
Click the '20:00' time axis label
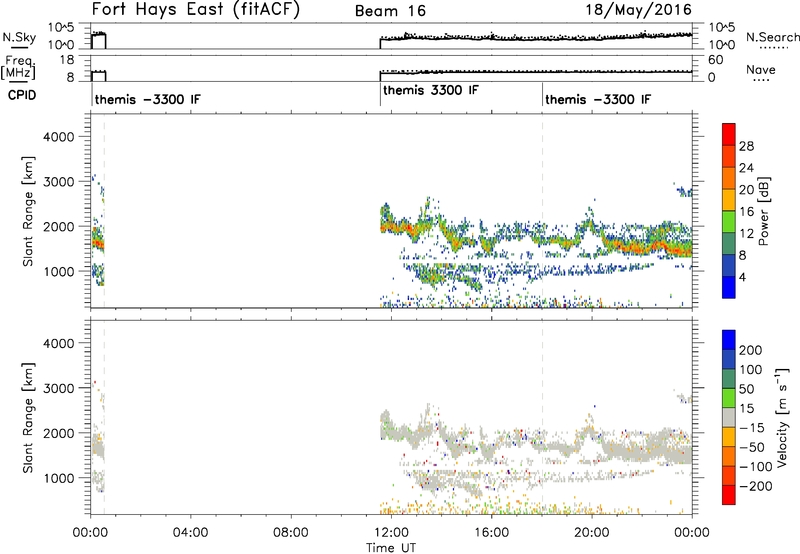tap(591, 533)
